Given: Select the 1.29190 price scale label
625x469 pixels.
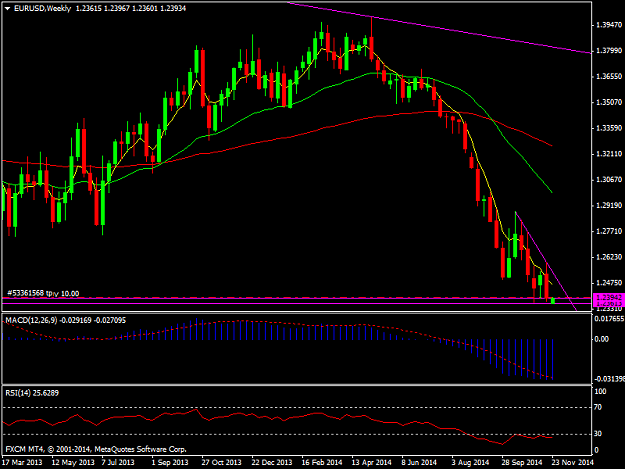Looking at the screenshot, I should (608, 205).
